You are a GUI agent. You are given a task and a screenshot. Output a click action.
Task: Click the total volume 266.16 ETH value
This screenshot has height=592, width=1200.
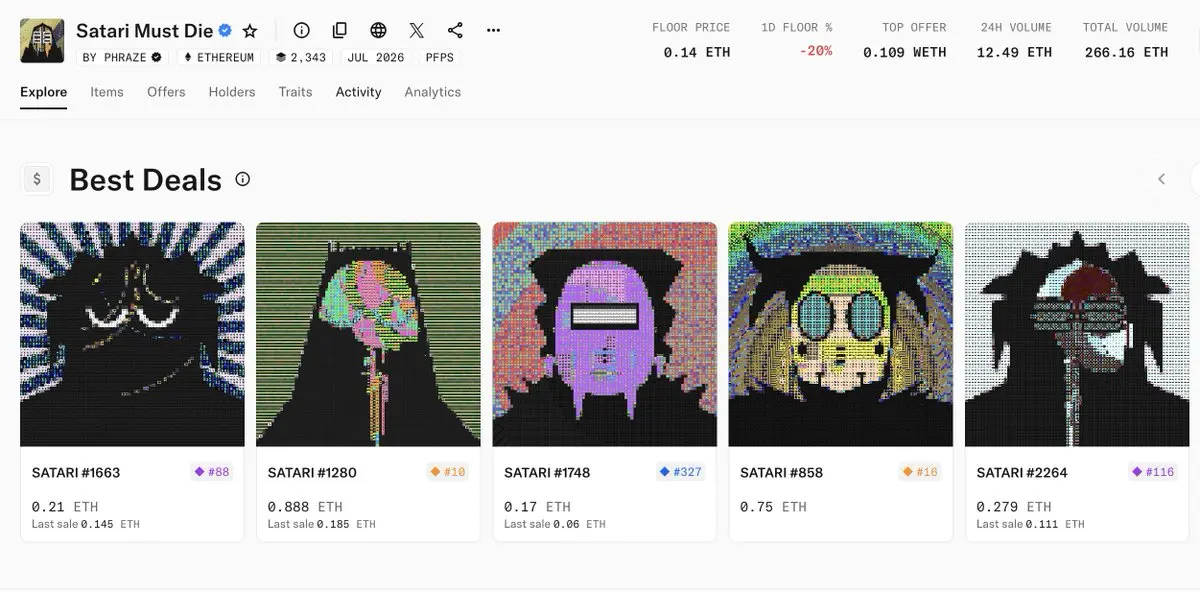point(1126,52)
